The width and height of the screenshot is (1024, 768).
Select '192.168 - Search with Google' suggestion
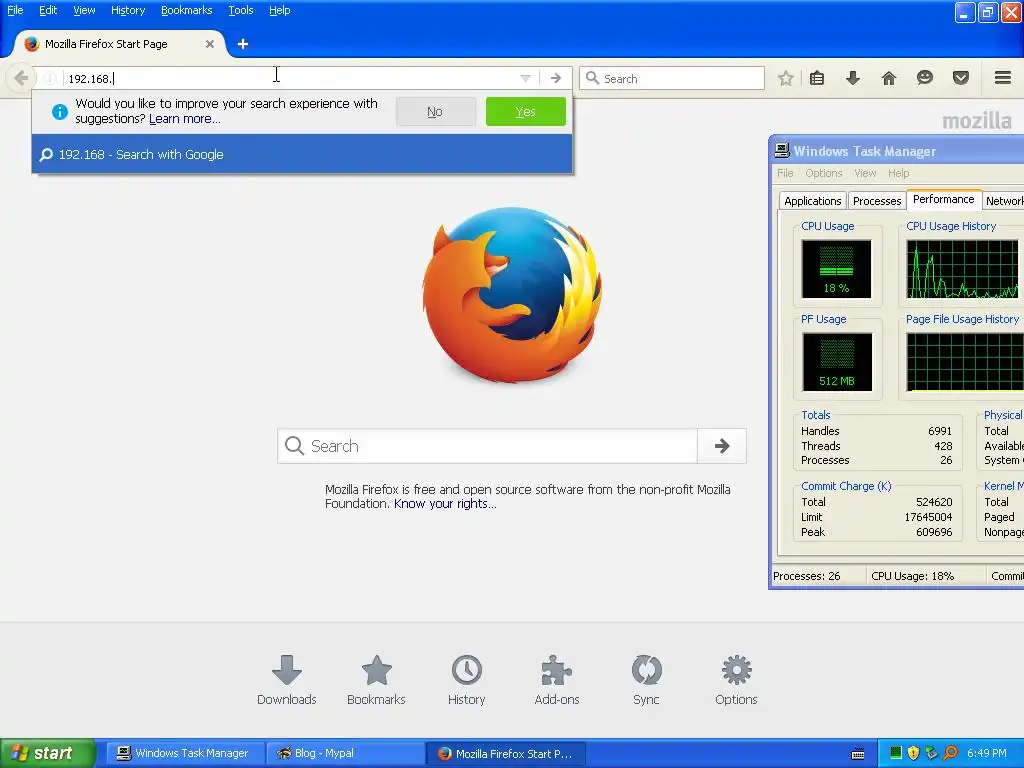(302, 154)
